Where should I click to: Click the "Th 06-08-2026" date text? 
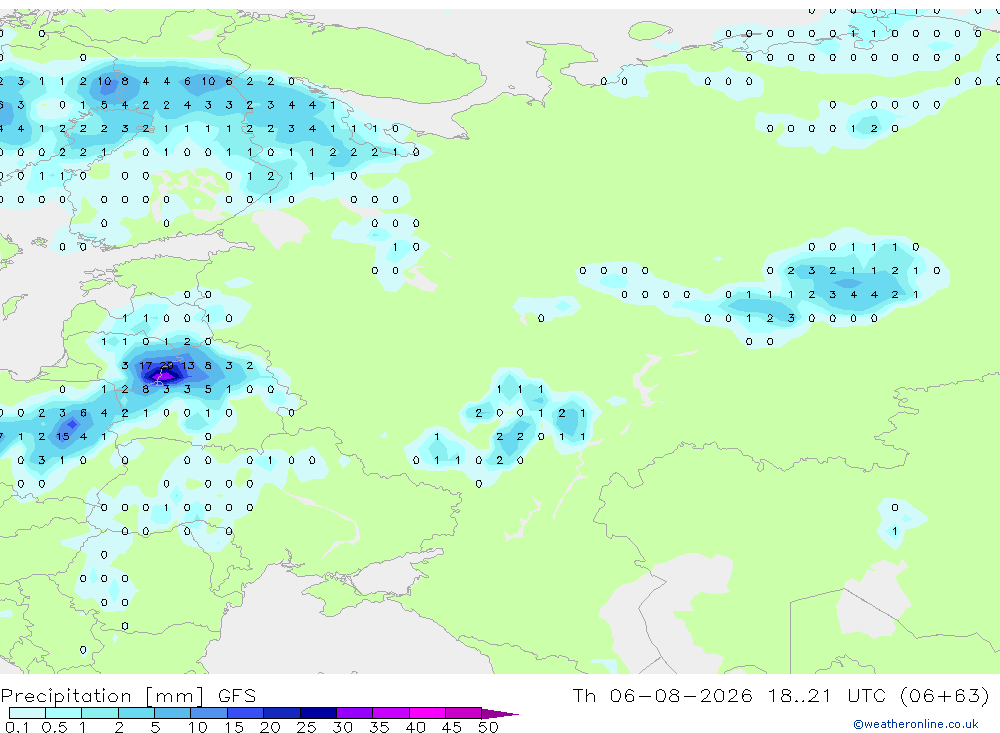click(x=662, y=696)
